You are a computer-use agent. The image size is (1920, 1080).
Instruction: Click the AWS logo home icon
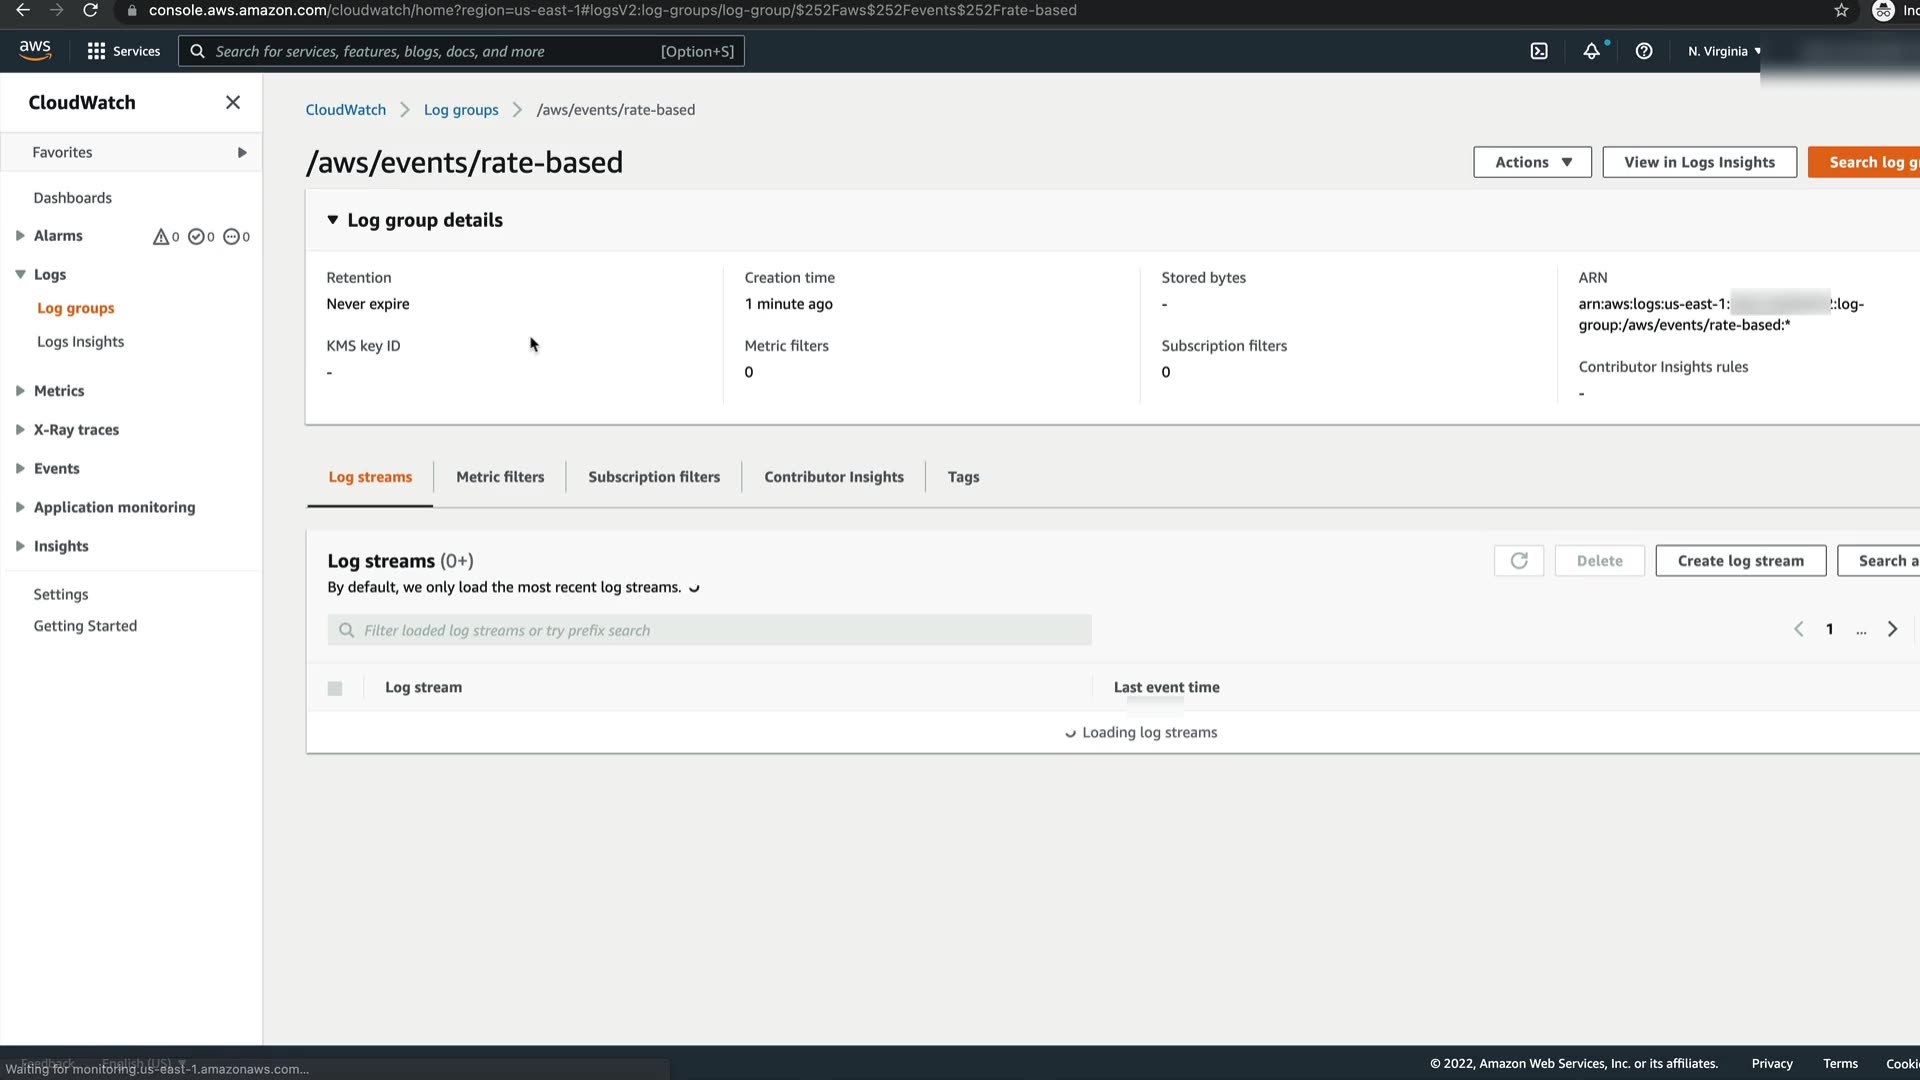coord(35,50)
